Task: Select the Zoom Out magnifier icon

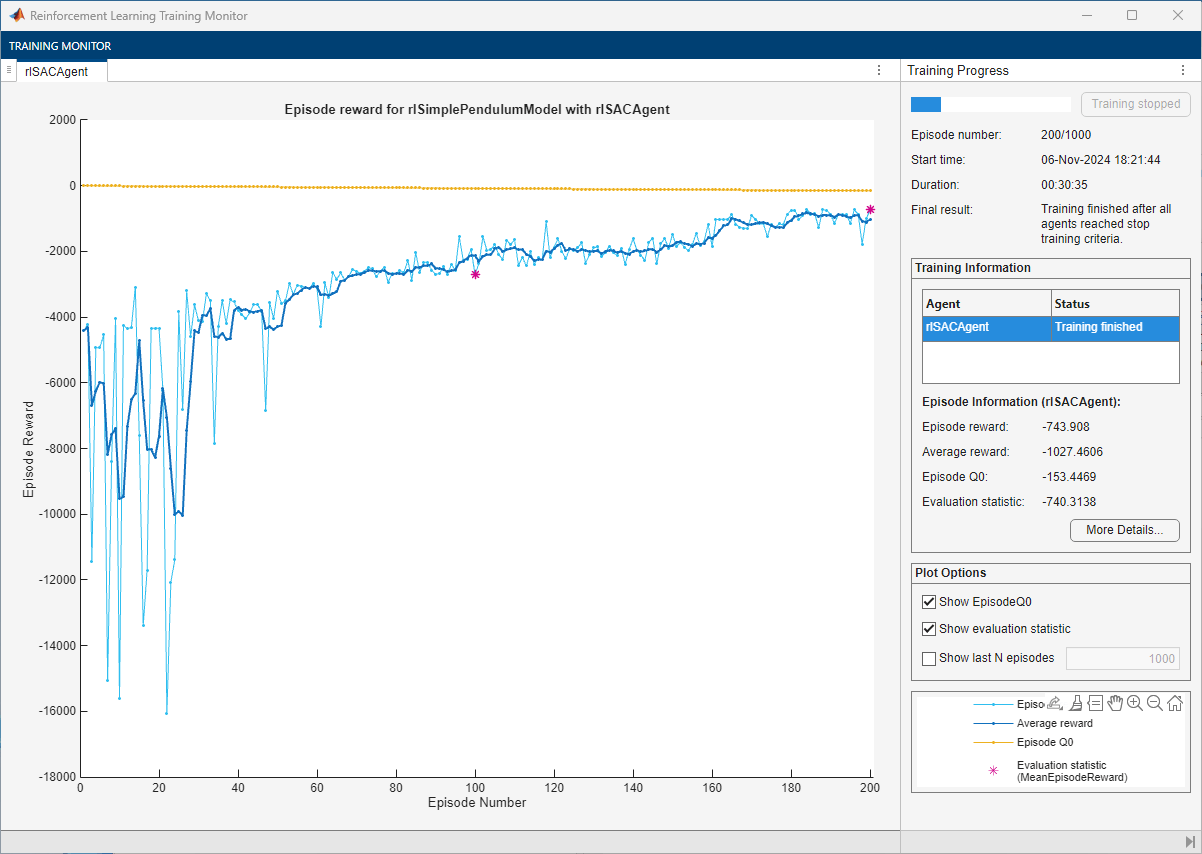Action: (x=1155, y=703)
